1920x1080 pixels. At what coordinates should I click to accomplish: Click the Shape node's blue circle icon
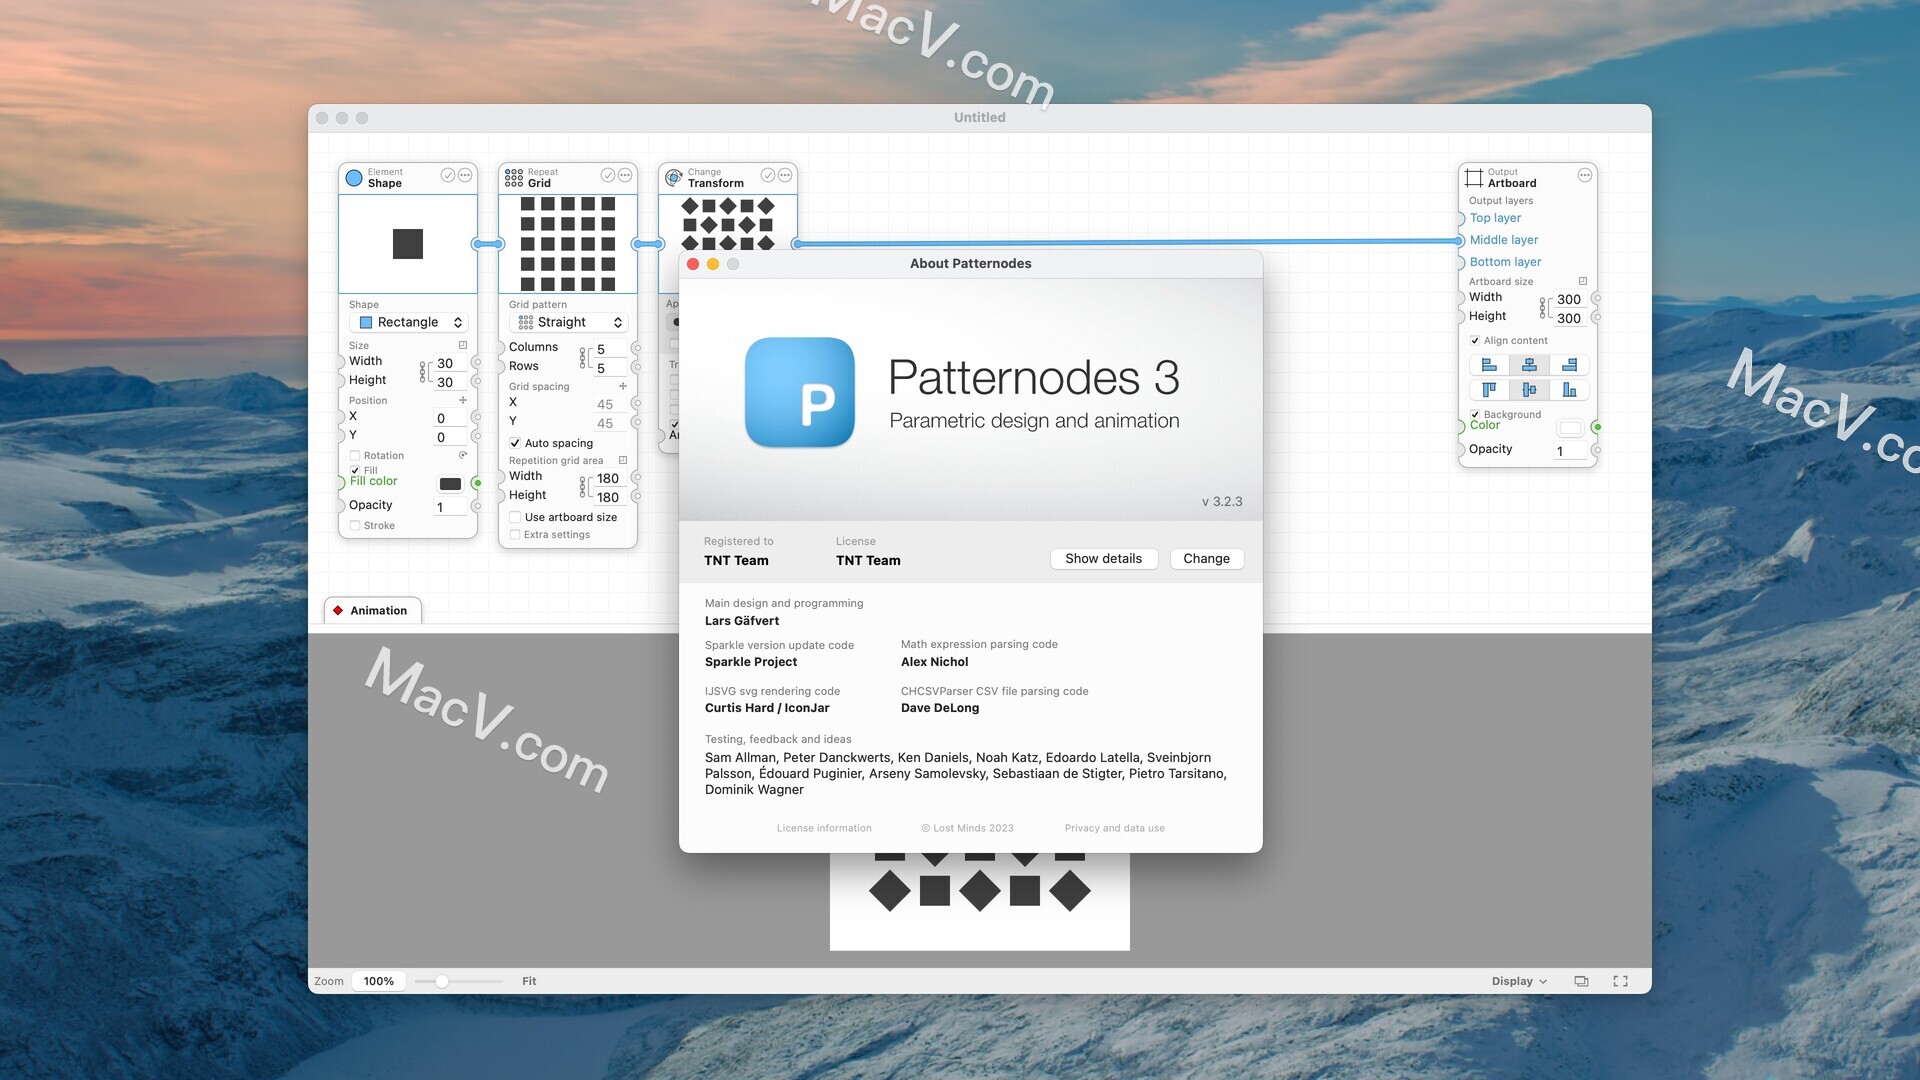354,178
